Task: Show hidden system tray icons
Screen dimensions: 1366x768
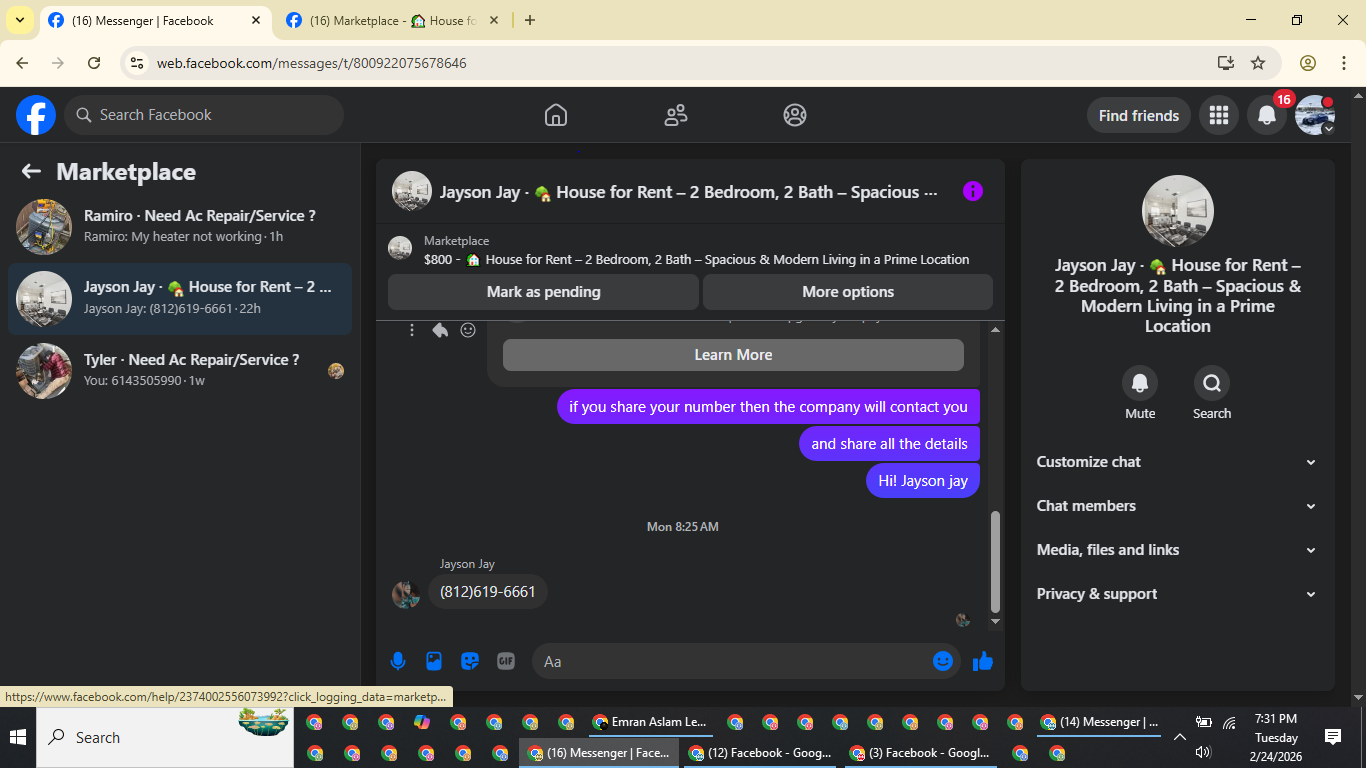Action: (1180, 737)
